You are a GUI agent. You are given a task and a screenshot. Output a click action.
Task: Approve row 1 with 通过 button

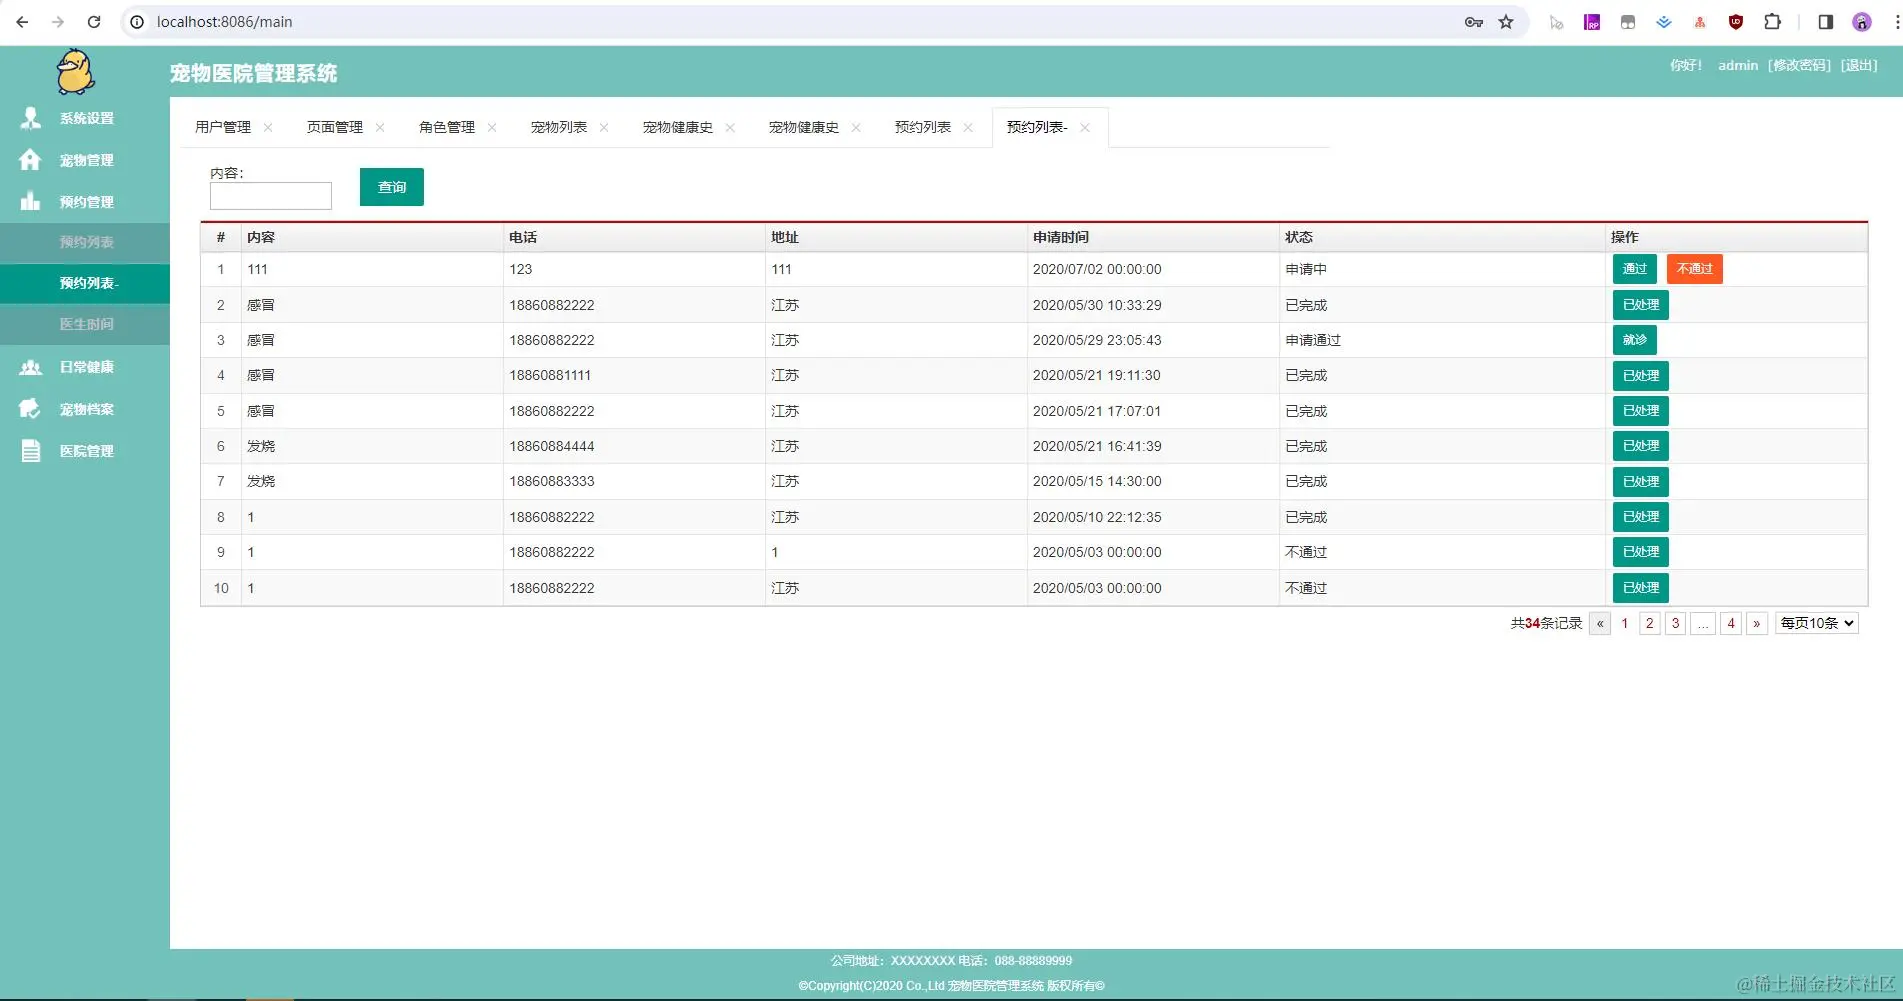pyautogui.click(x=1635, y=269)
